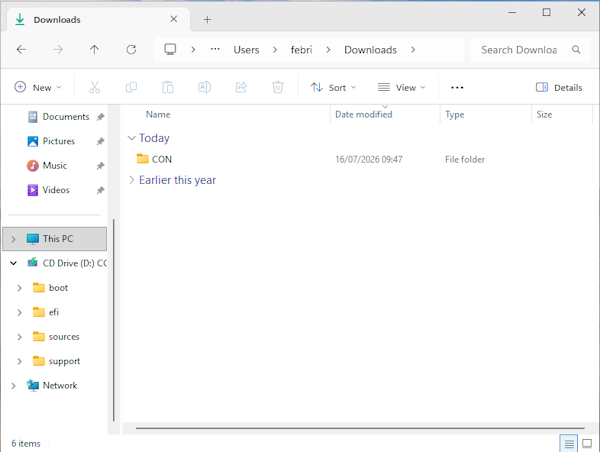Click the New button

(x=38, y=88)
